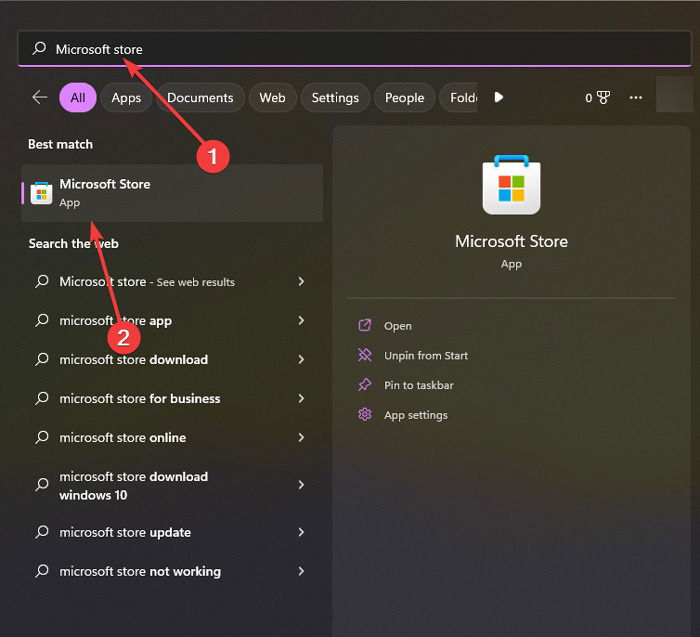Switch to the People filter tab
The width and height of the screenshot is (700, 637).
404,97
